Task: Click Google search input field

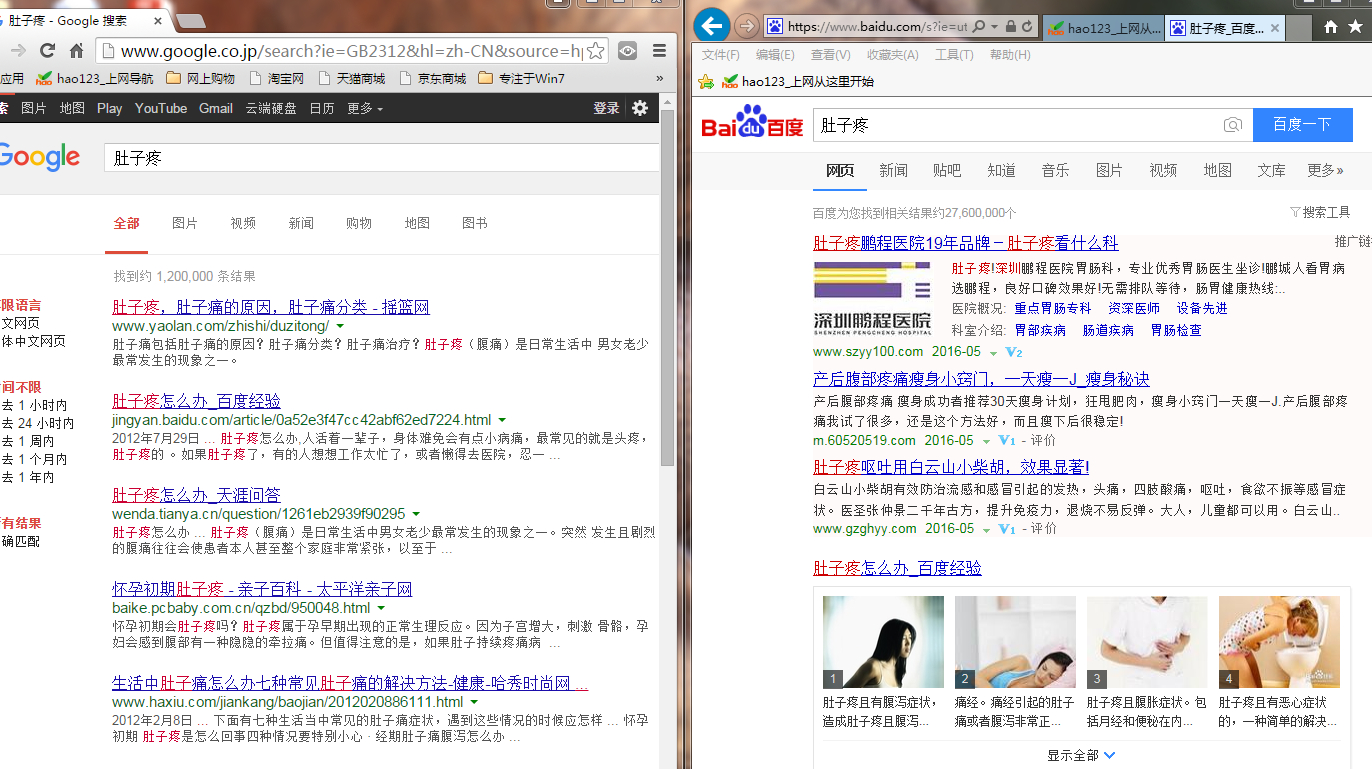Action: pos(382,158)
